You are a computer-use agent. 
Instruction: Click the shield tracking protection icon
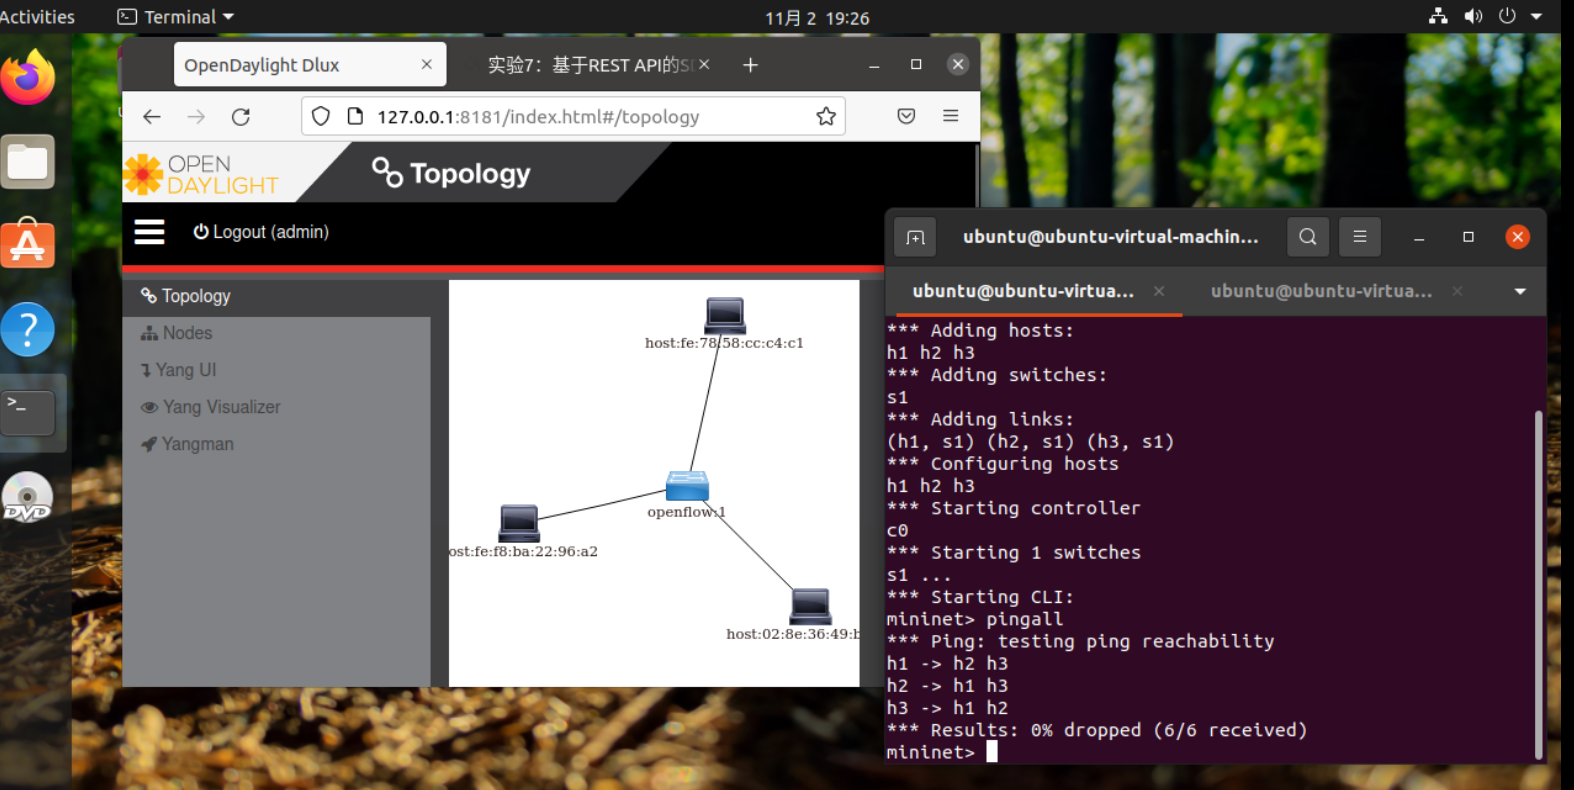pyautogui.click(x=321, y=117)
